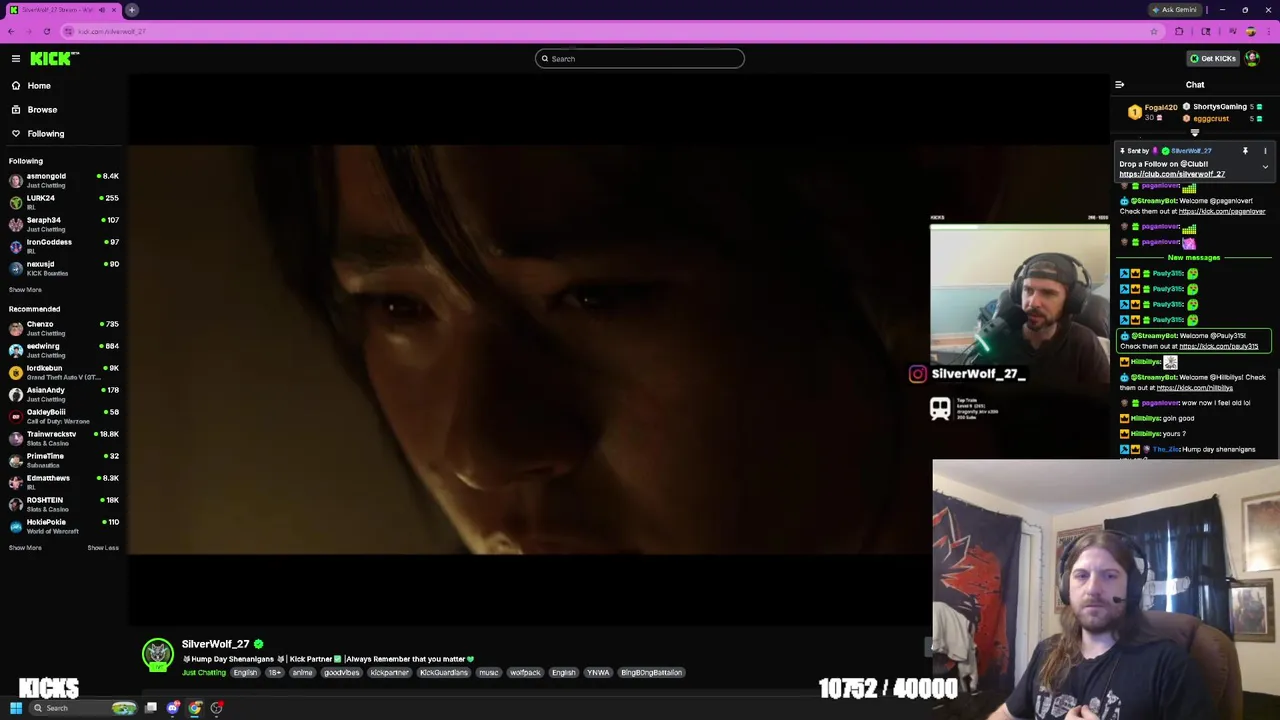Open LURK24 channel in Following list
Screen dimensions: 1280x720
pyautogui.click(x=64, y=202)
